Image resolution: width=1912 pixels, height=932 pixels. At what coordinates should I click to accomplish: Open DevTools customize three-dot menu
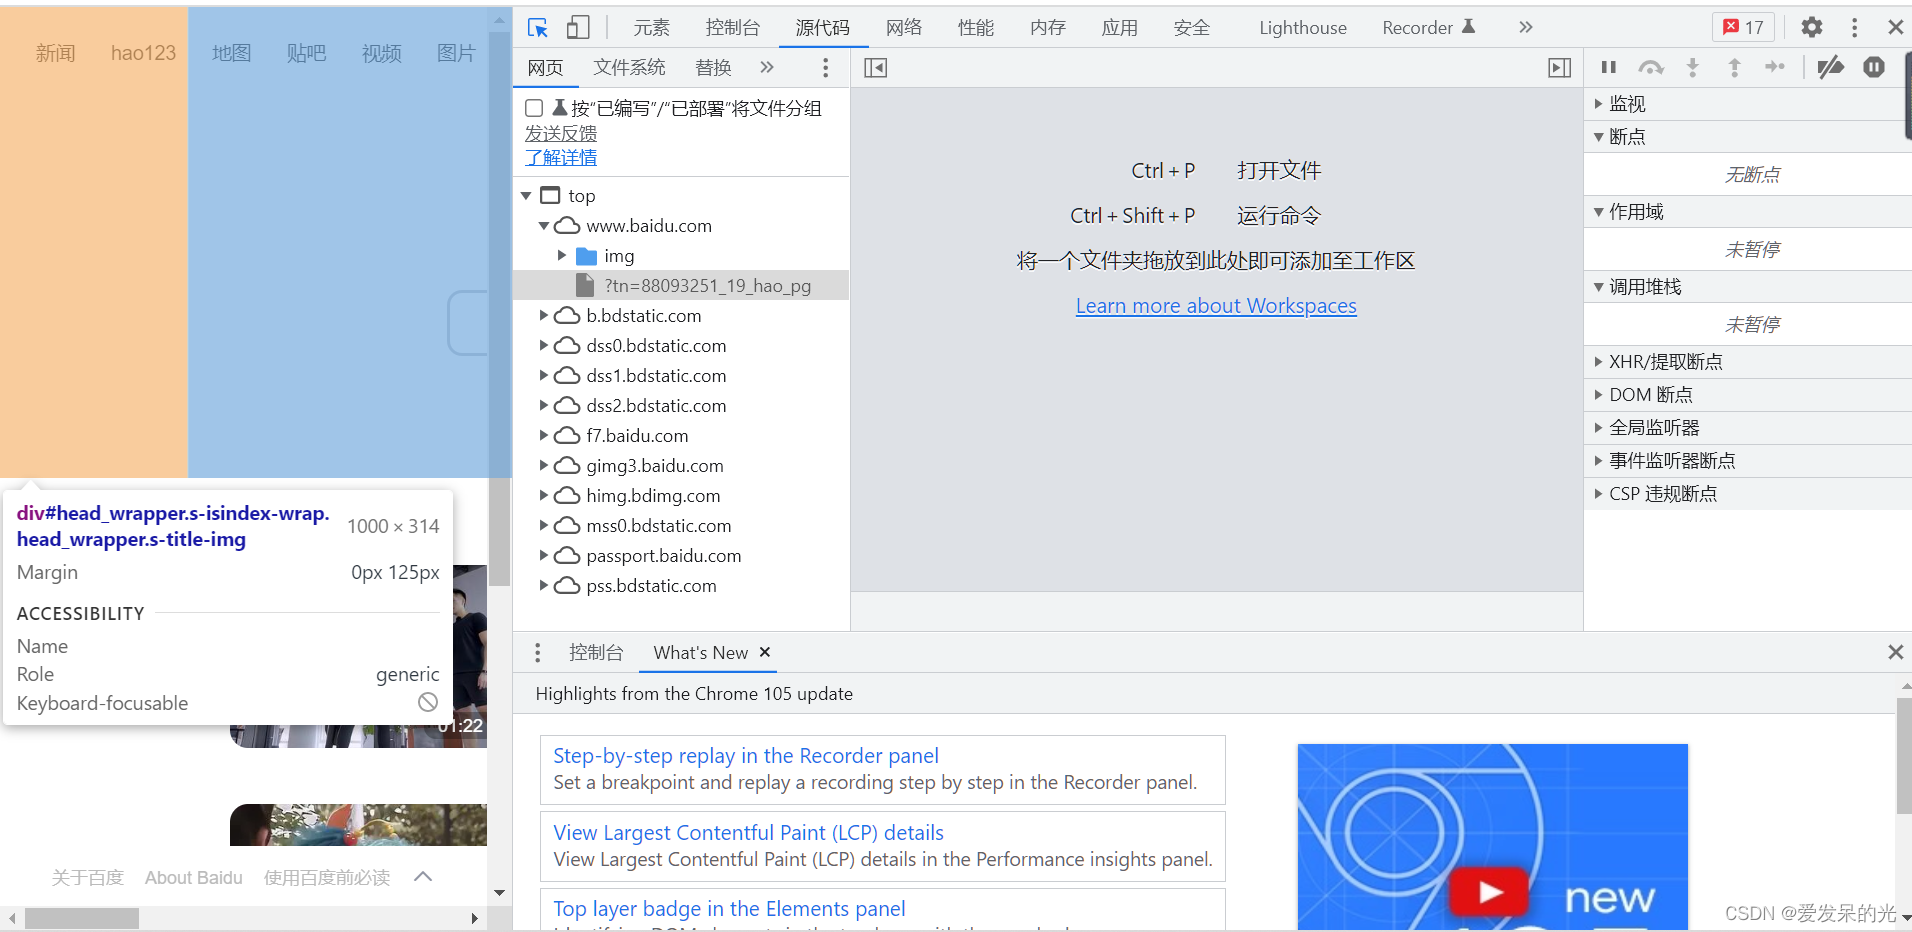tap(1854, 28)
